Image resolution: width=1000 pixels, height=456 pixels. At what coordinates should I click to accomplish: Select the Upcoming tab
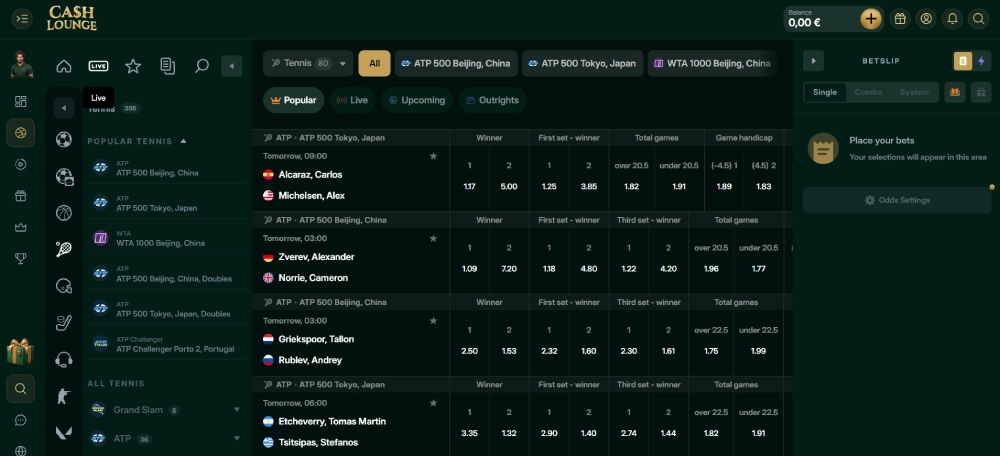point(417,100)
